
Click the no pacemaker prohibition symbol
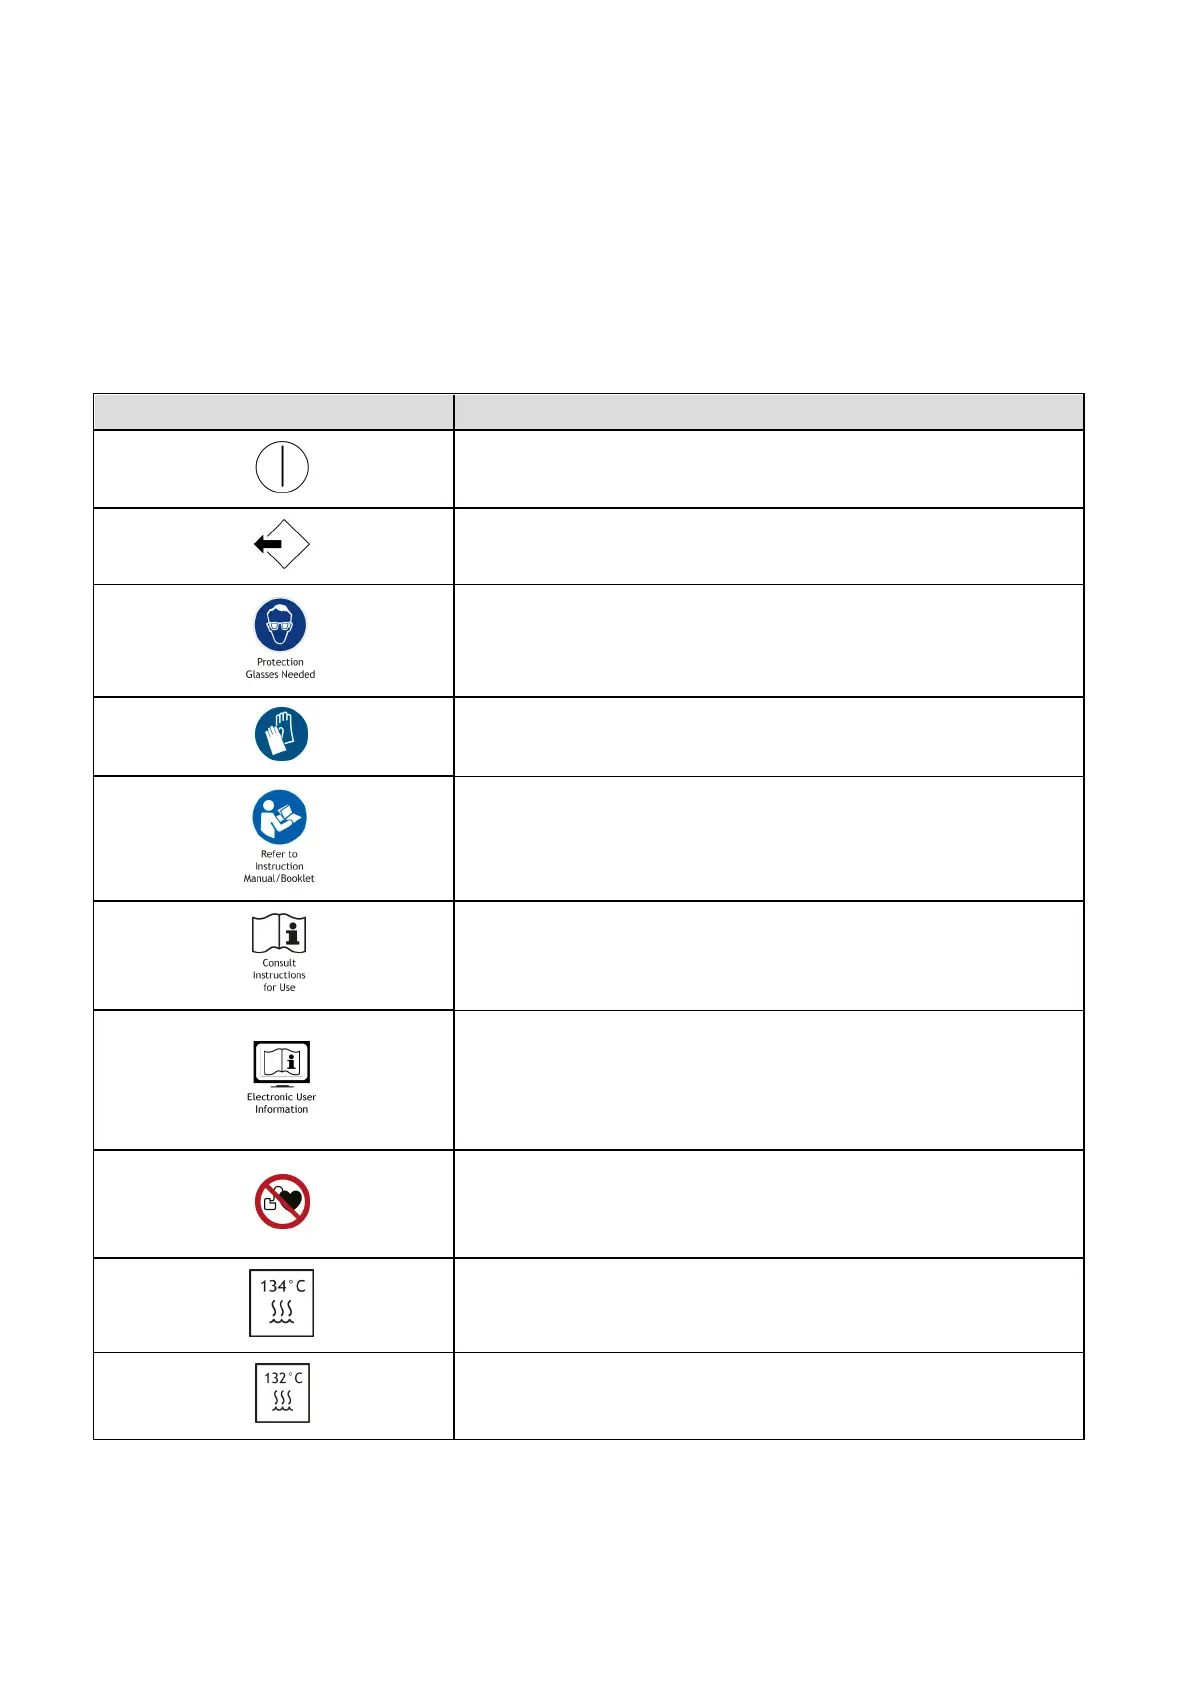coord(282,1201)
